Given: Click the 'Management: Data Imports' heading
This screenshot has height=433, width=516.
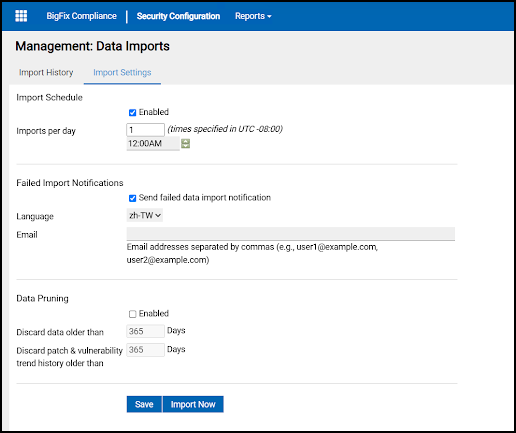Looking at the screenshot, I should point(92,46).
